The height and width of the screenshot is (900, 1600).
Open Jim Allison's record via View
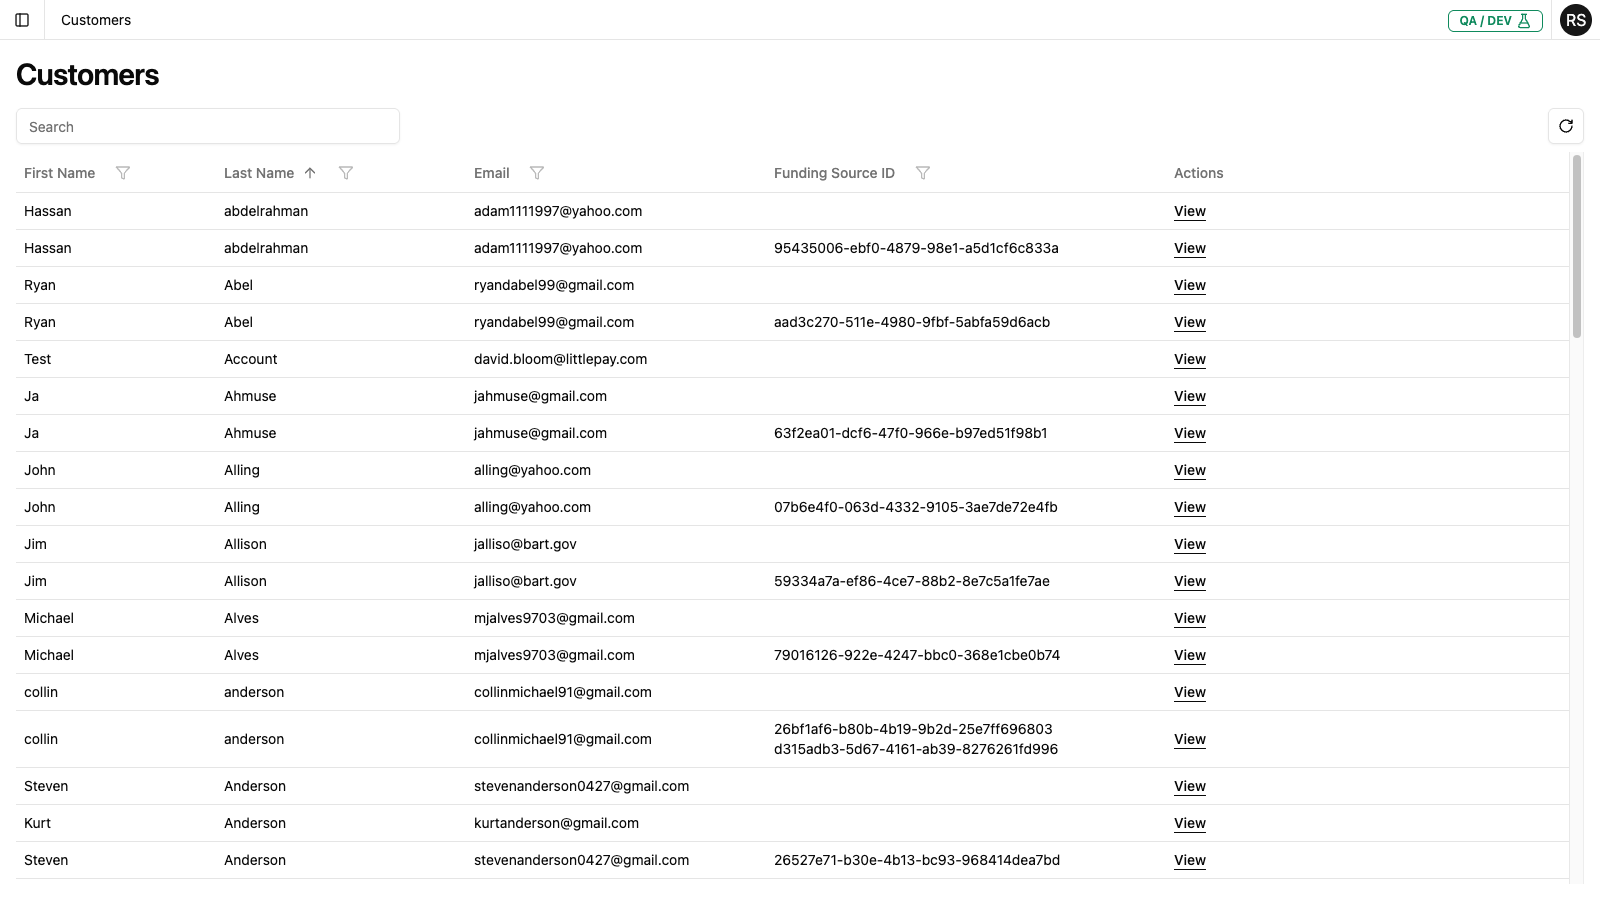tap(1189, 544)
